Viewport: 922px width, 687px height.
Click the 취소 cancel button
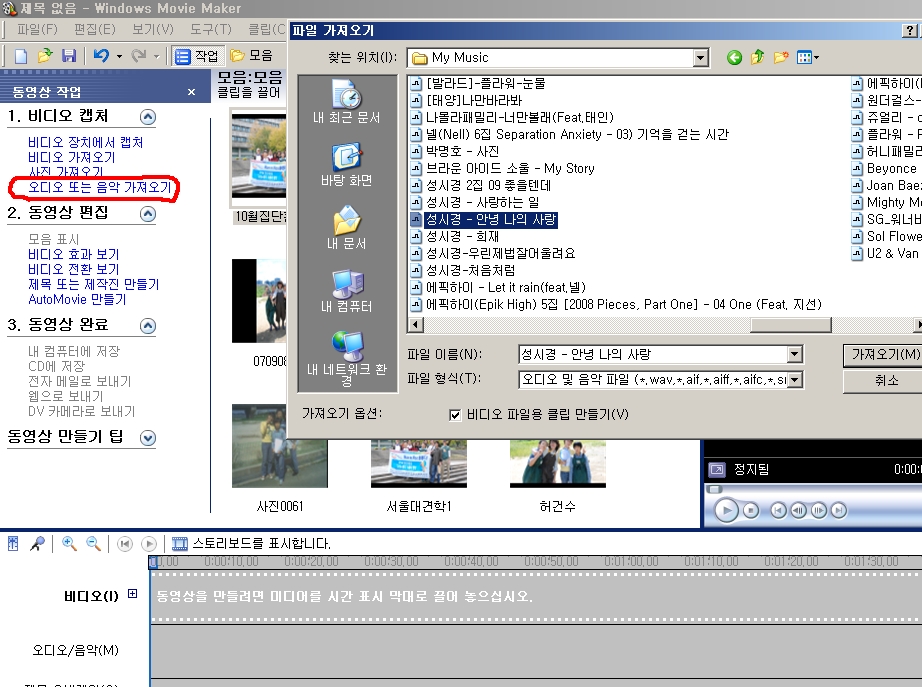click(883, 381)
